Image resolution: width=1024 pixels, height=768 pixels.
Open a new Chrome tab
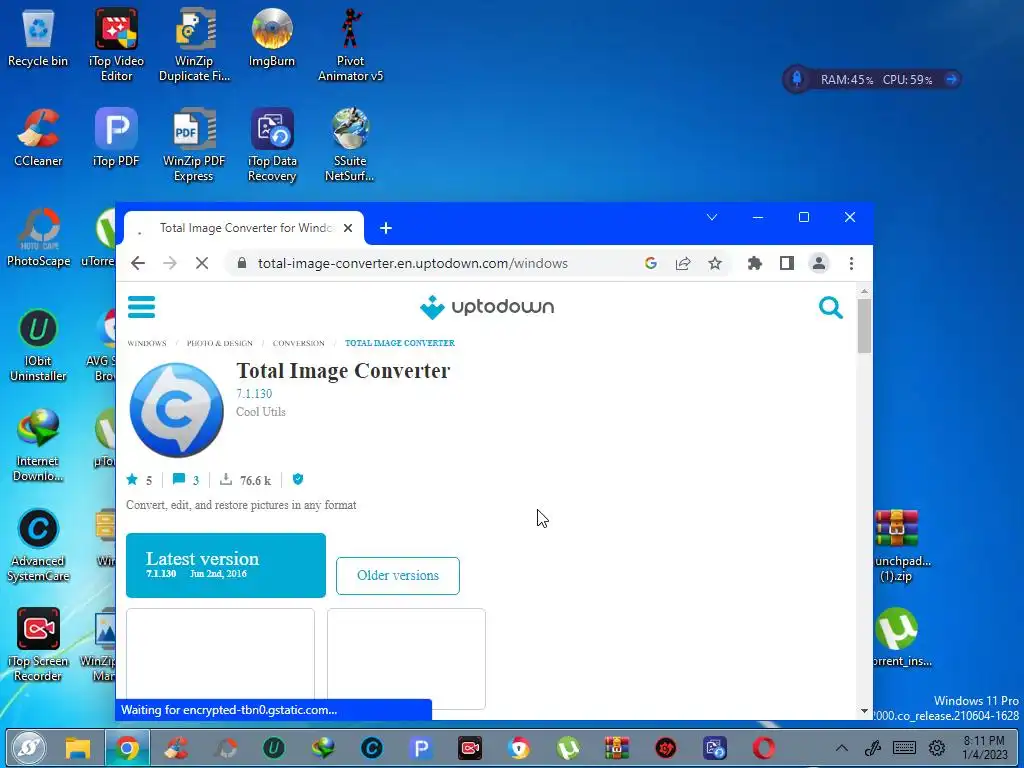pos(386,228)
